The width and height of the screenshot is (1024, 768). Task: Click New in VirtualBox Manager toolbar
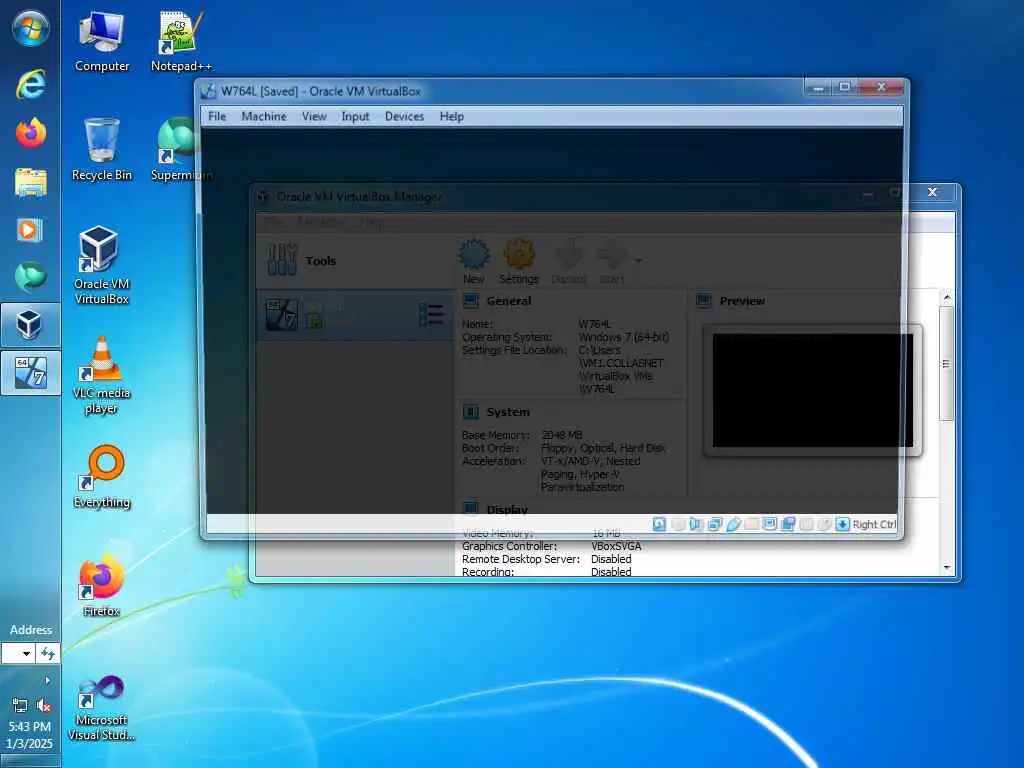473,261
